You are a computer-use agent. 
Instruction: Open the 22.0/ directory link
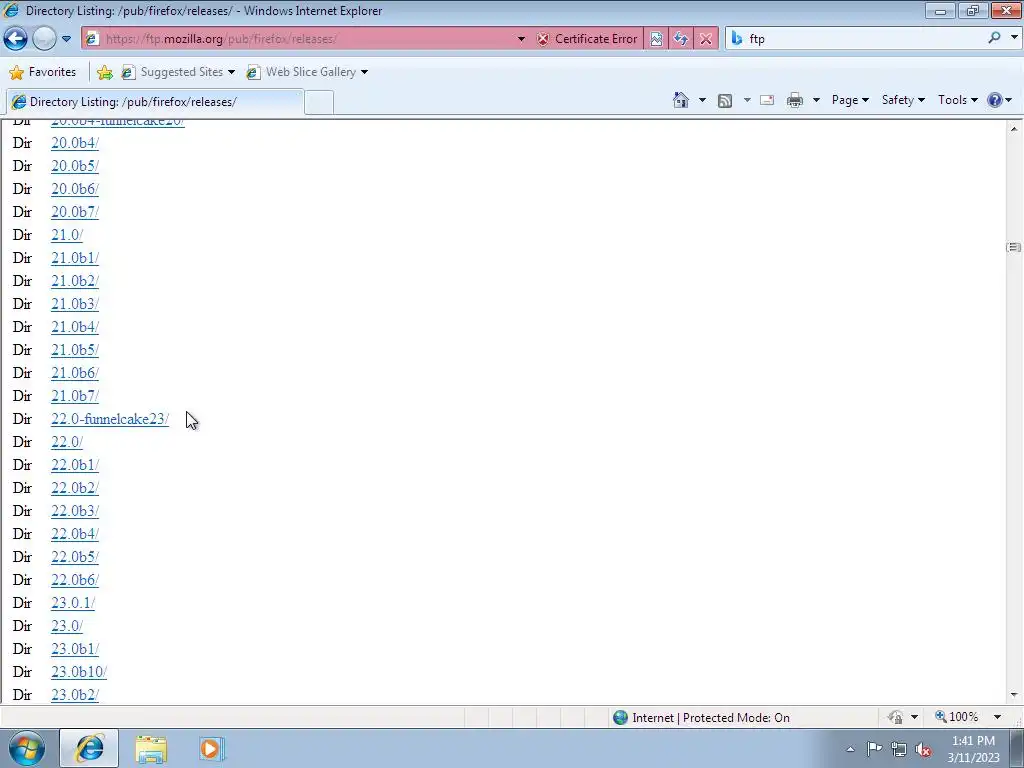click(x=67, y=442)
